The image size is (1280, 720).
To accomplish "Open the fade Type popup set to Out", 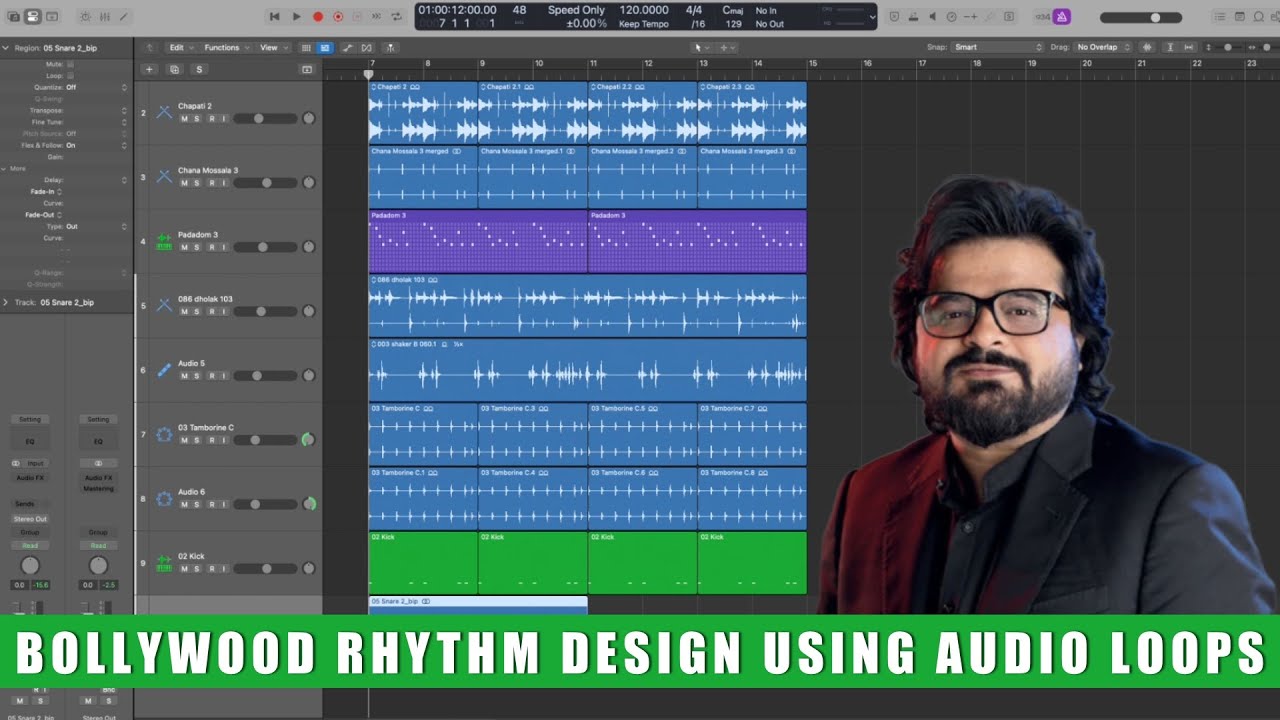I will [x=96, y=226].
